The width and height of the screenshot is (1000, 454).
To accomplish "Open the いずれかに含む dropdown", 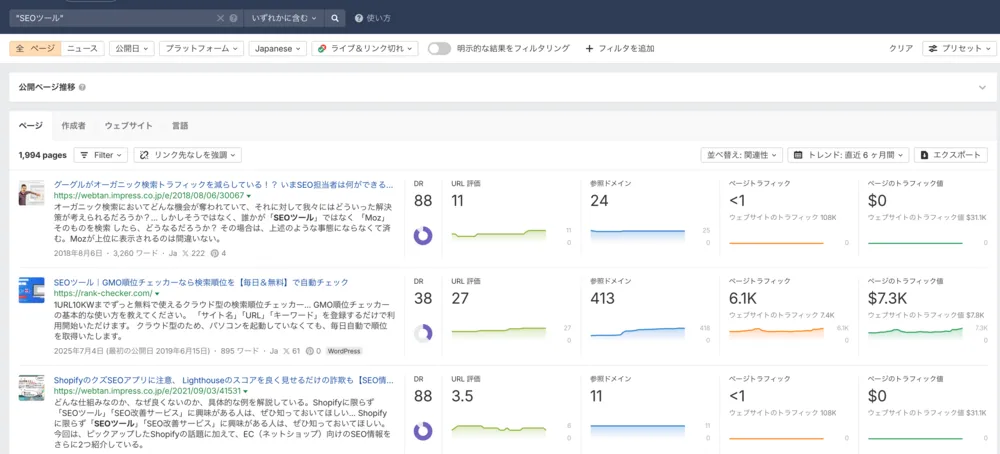I will point(284,18).
